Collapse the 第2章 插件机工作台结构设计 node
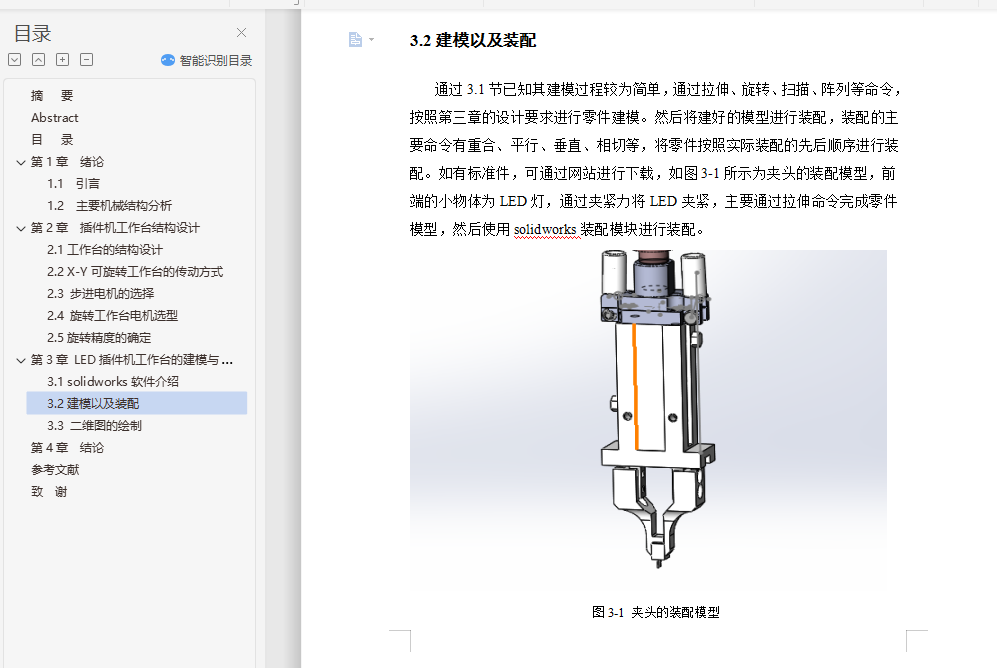 (20, 228)
